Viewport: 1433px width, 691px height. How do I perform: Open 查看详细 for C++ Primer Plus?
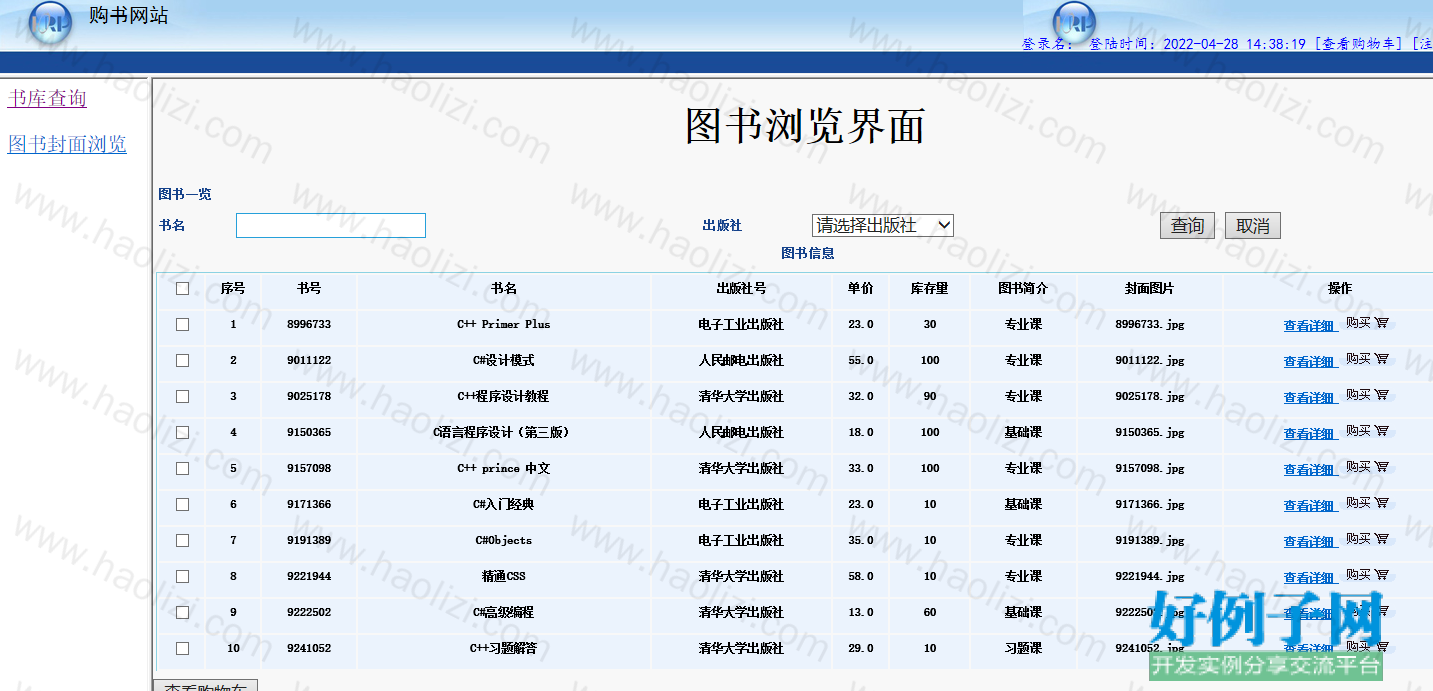point(1310,325)
